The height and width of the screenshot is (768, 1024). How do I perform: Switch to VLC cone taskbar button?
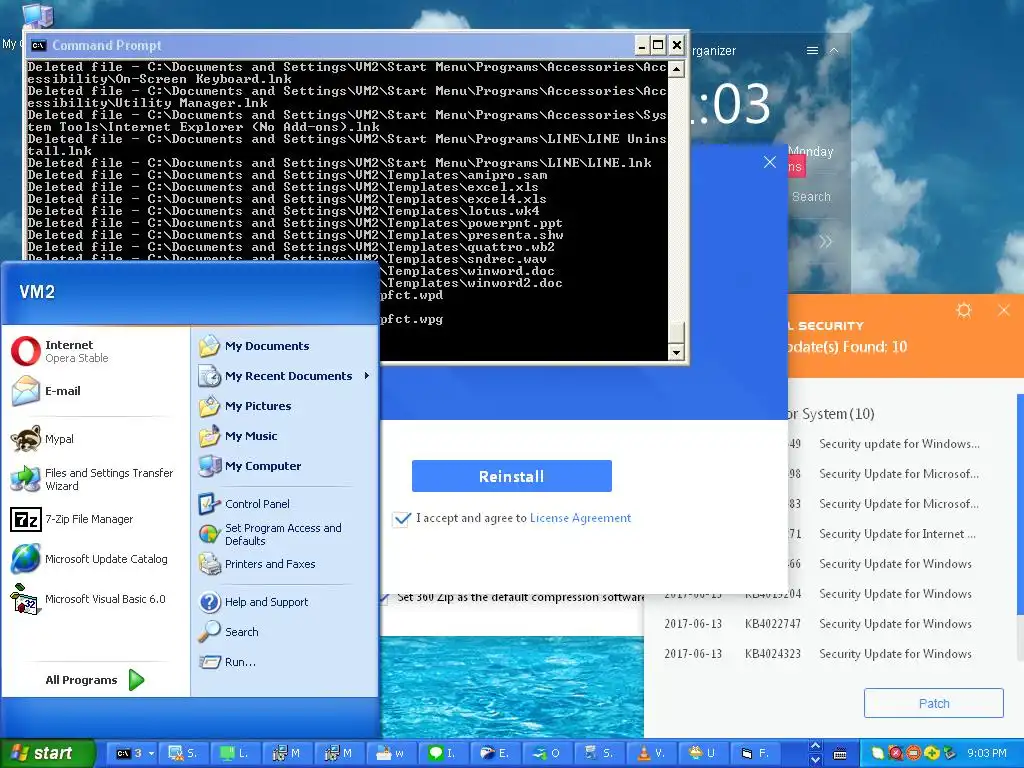654,754
